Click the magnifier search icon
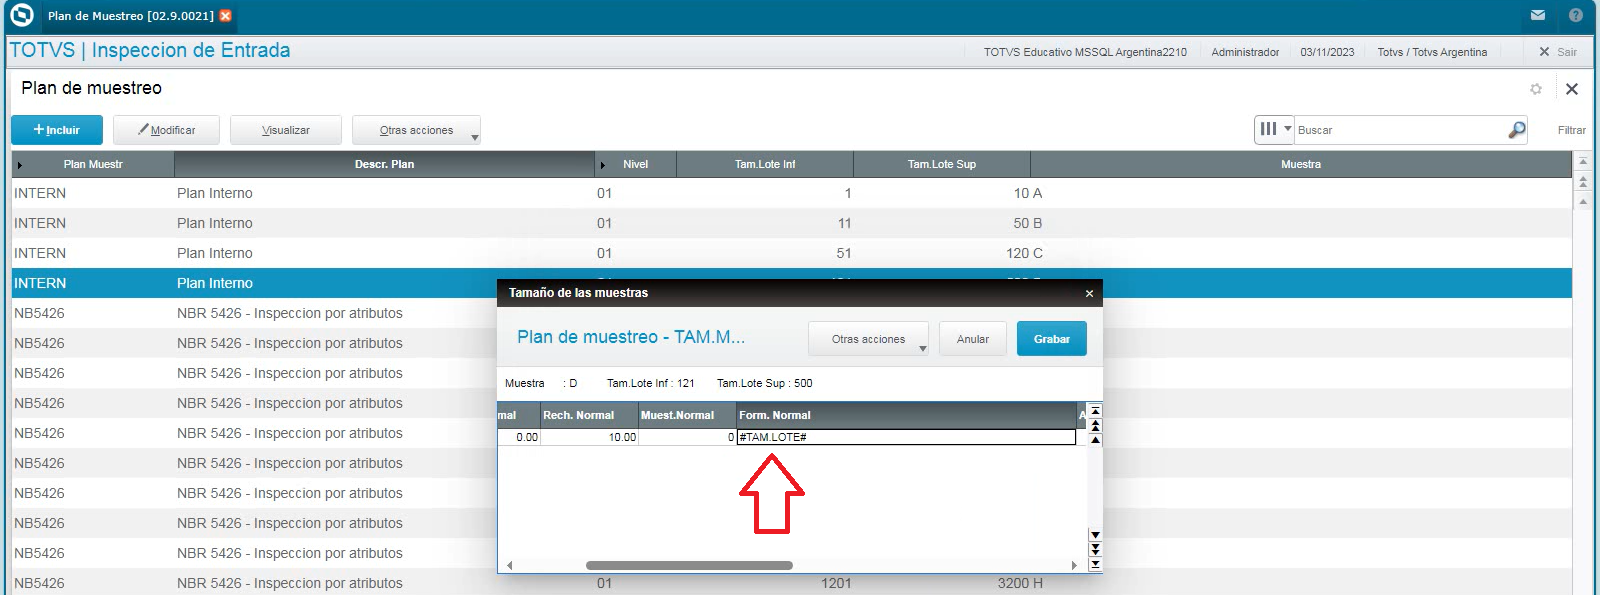Image resolution: width=1600 pixels, height=595 pixels. [1517, 130]
